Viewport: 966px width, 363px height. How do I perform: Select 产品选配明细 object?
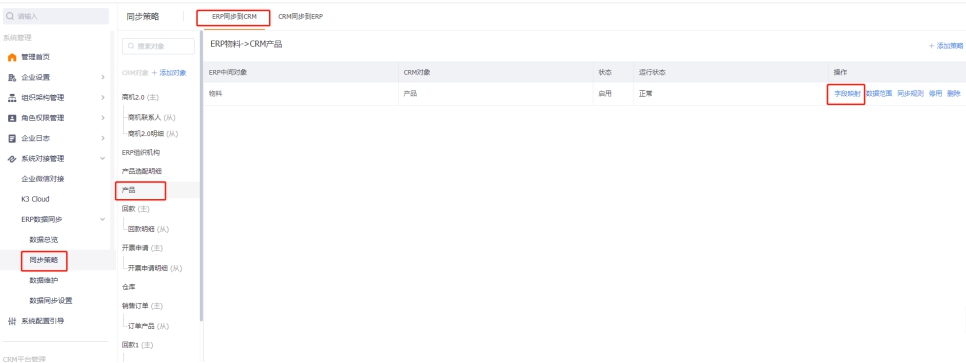pyautogui.click(x=142, y=171)
